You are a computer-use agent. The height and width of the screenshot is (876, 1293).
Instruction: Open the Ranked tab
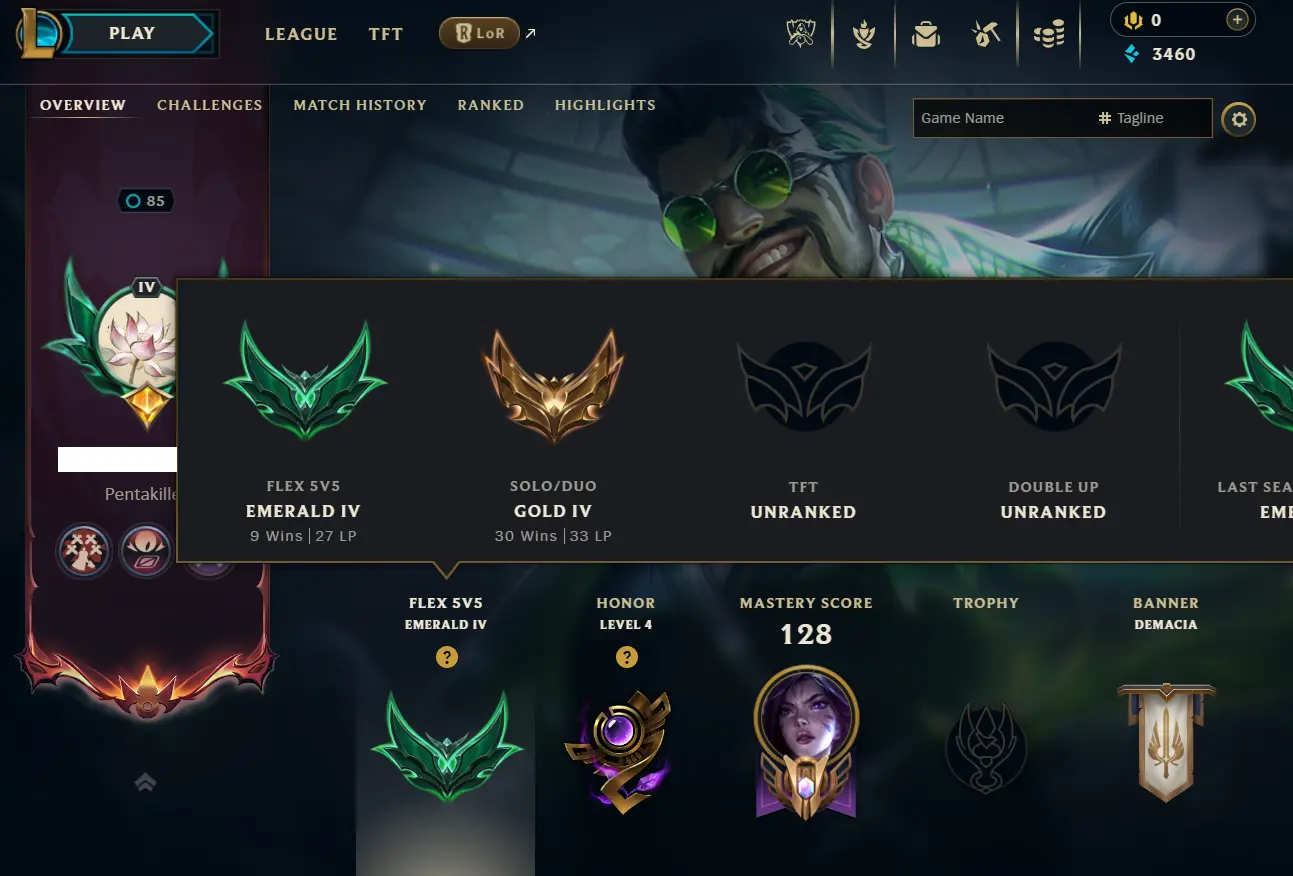click(491, 105)
